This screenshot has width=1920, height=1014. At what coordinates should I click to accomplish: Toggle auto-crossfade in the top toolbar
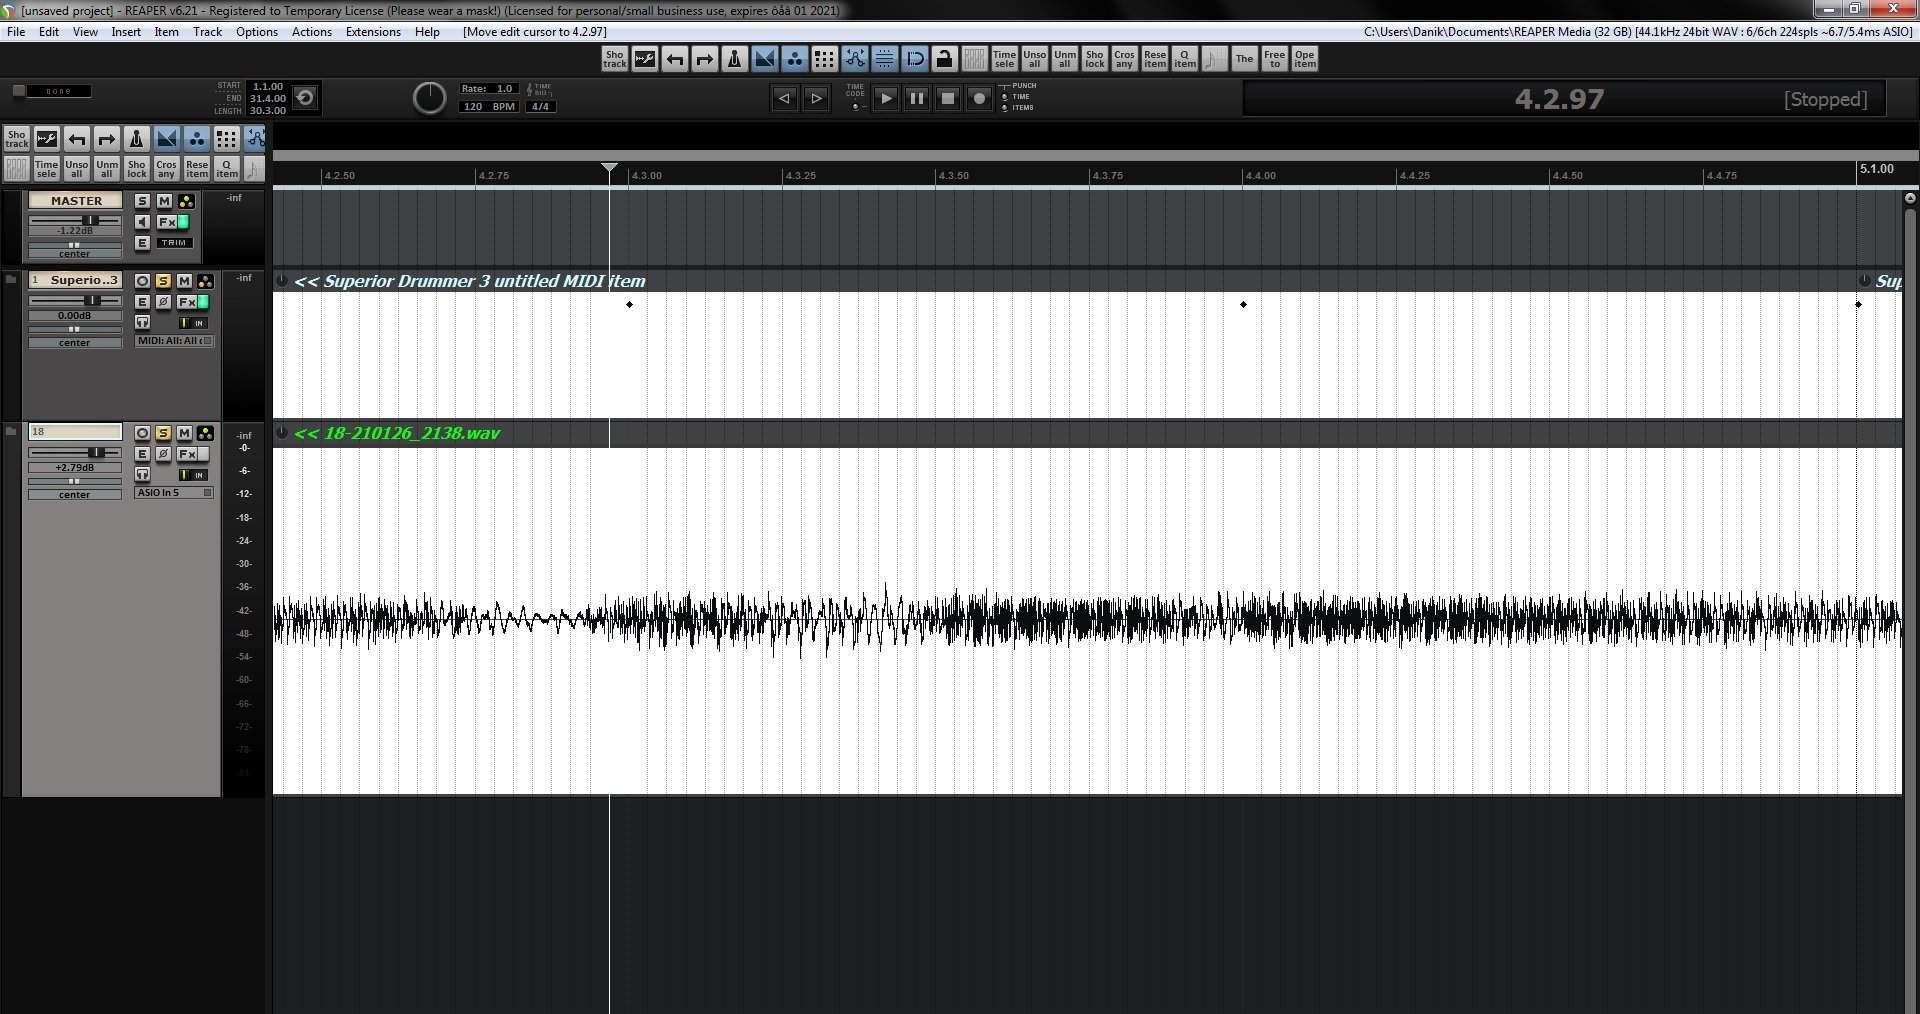pyautogui.click(x=765, y=59)
